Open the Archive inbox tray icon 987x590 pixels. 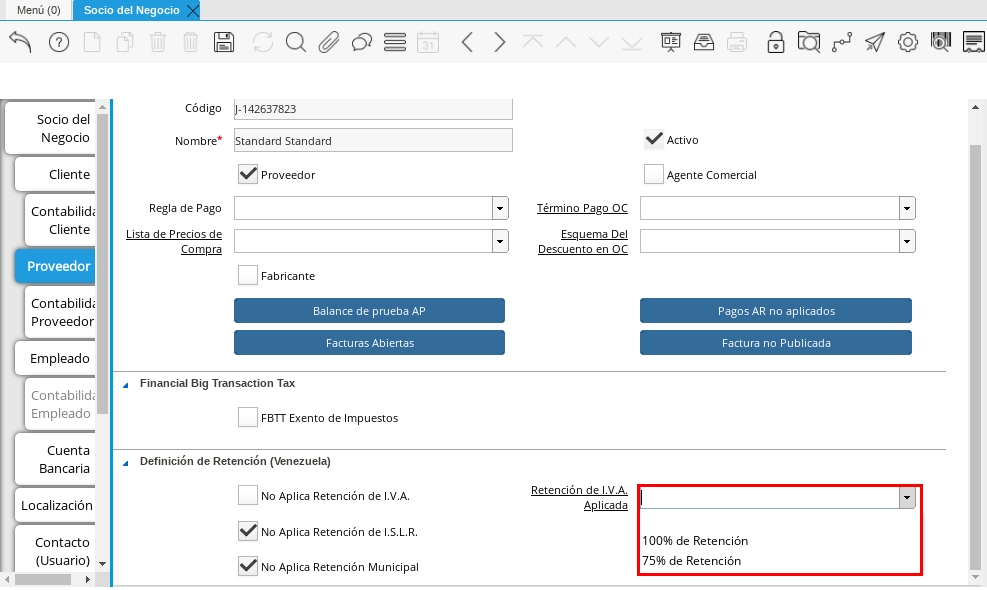click(704, 42)
